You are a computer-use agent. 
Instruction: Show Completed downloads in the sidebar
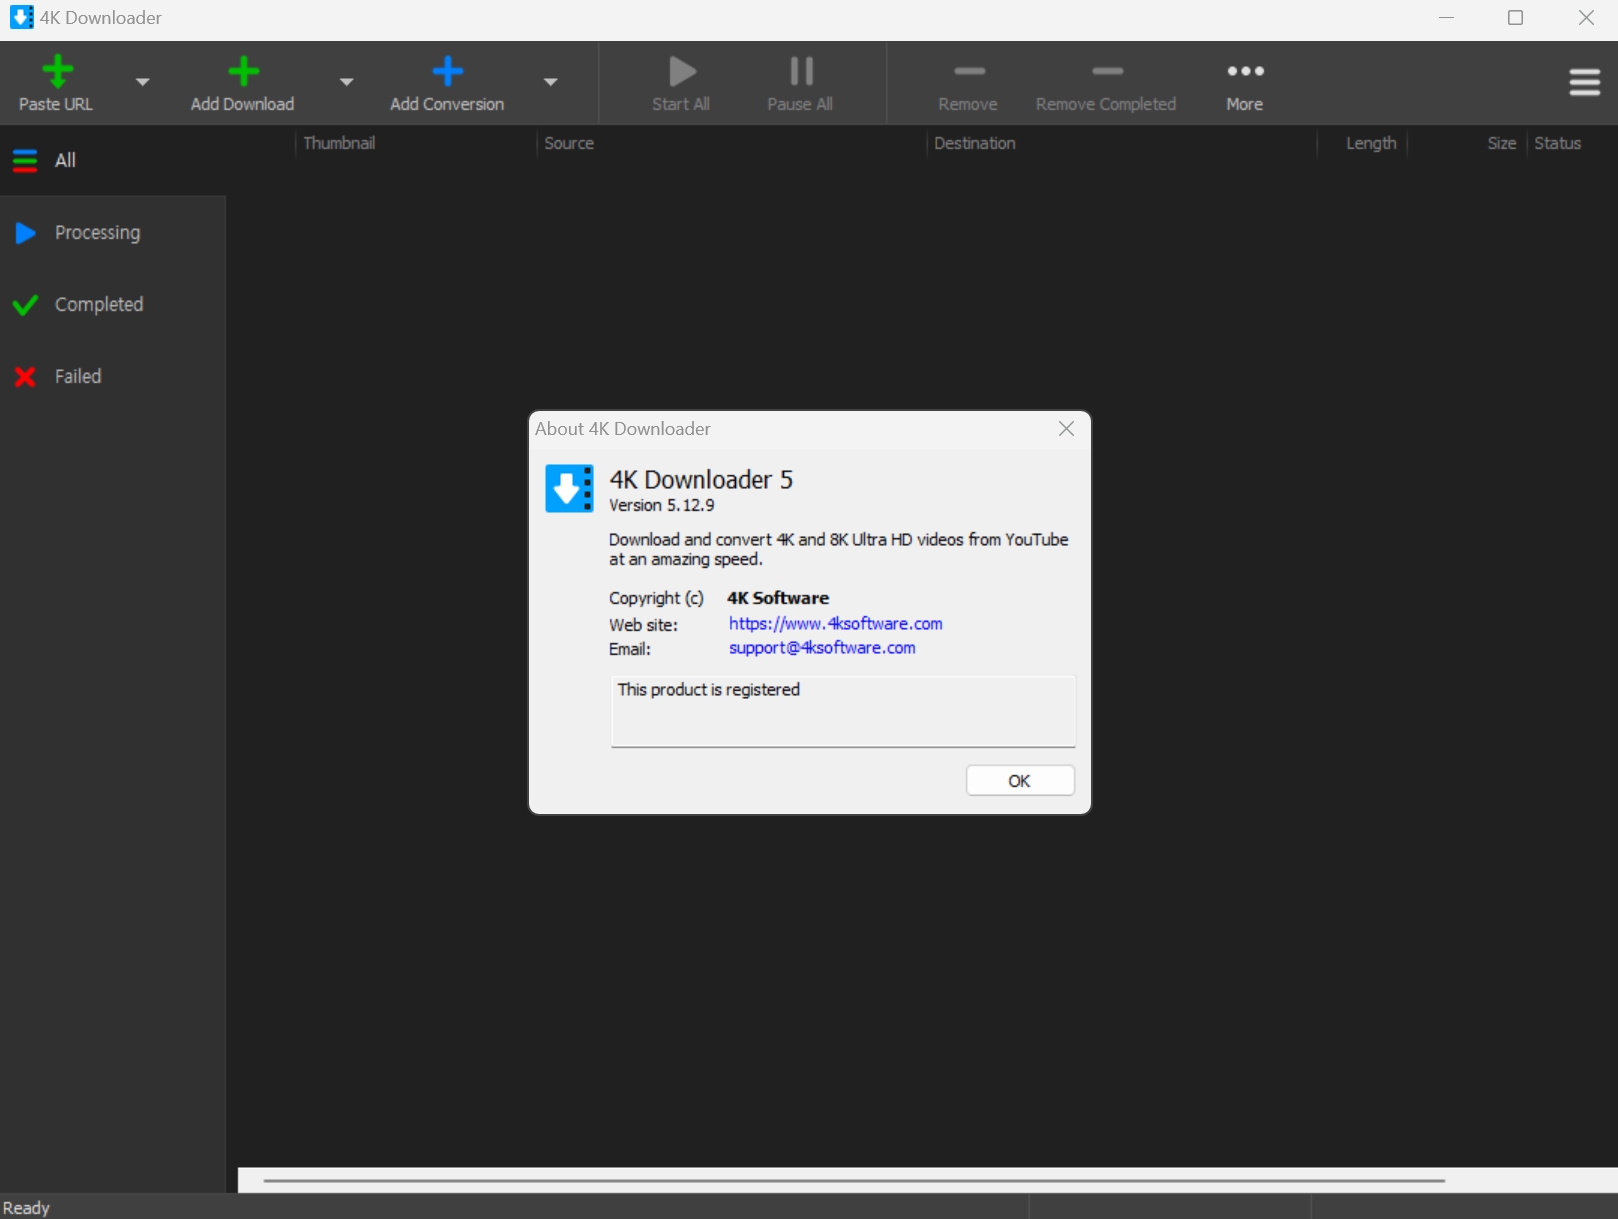pyautogui.click(x=113, y=305)
